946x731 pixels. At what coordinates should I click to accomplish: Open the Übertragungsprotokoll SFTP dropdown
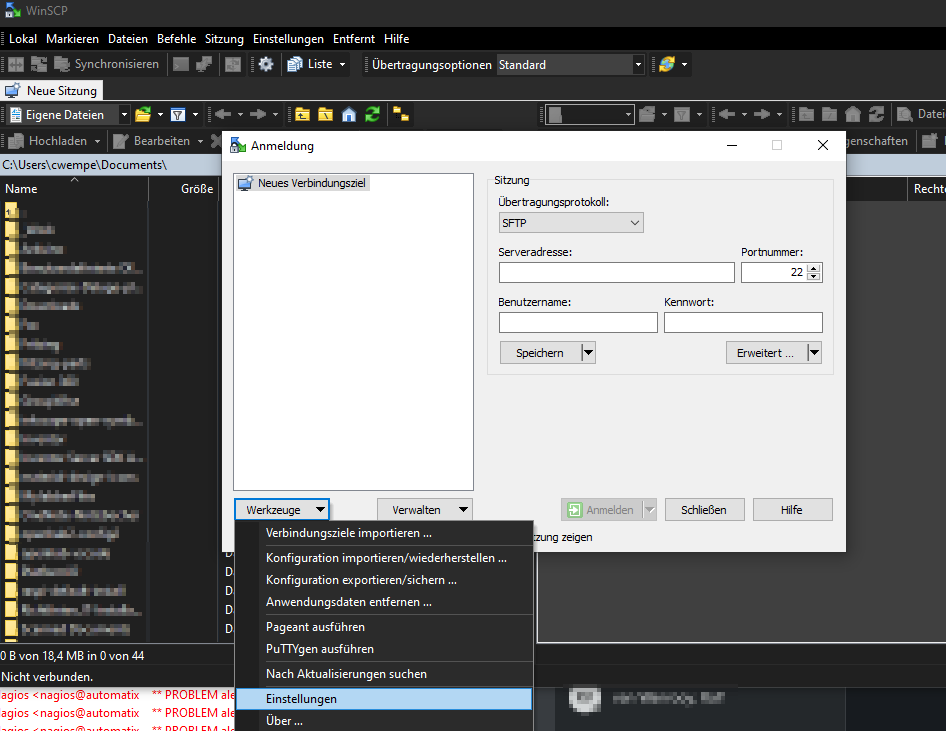571,223
